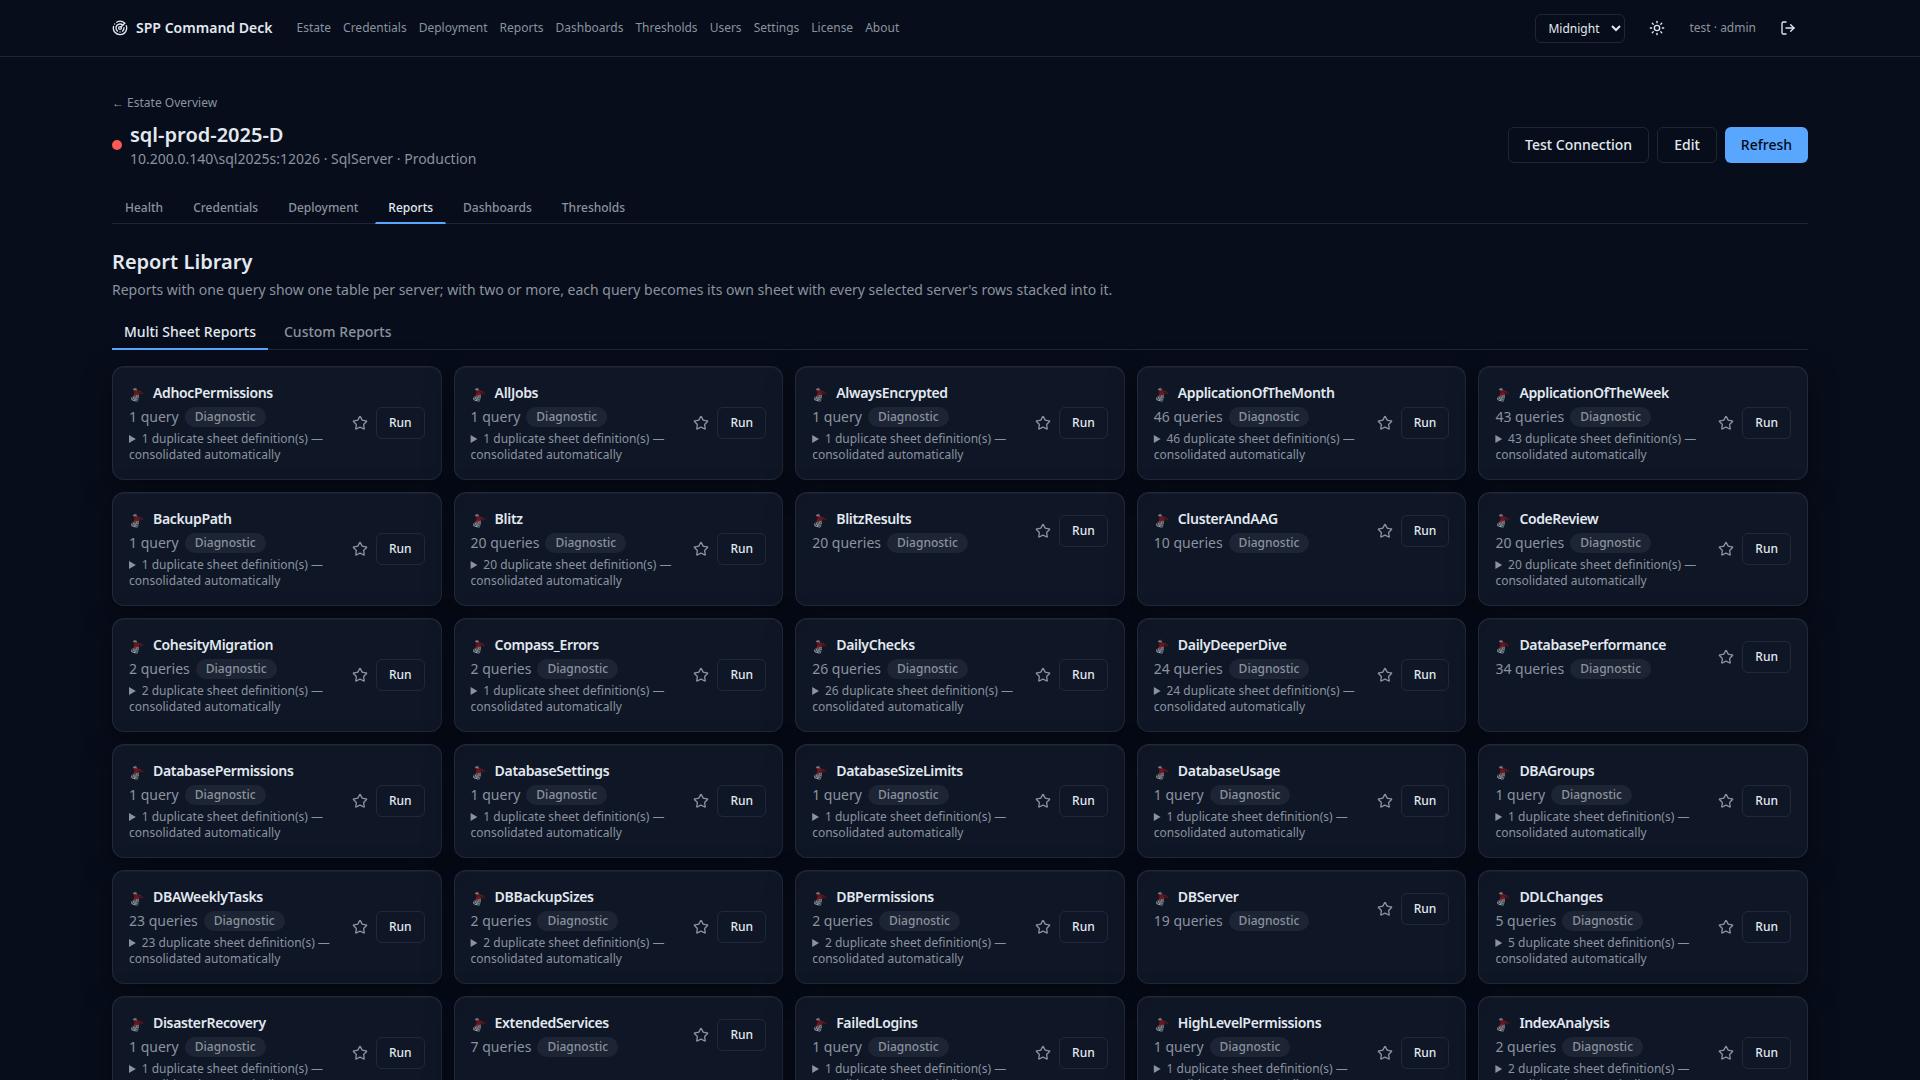Expand DailyChecks 26 duplicate definitions
This screenshot has height=1080, width=1920.
(x=912, y=699)
